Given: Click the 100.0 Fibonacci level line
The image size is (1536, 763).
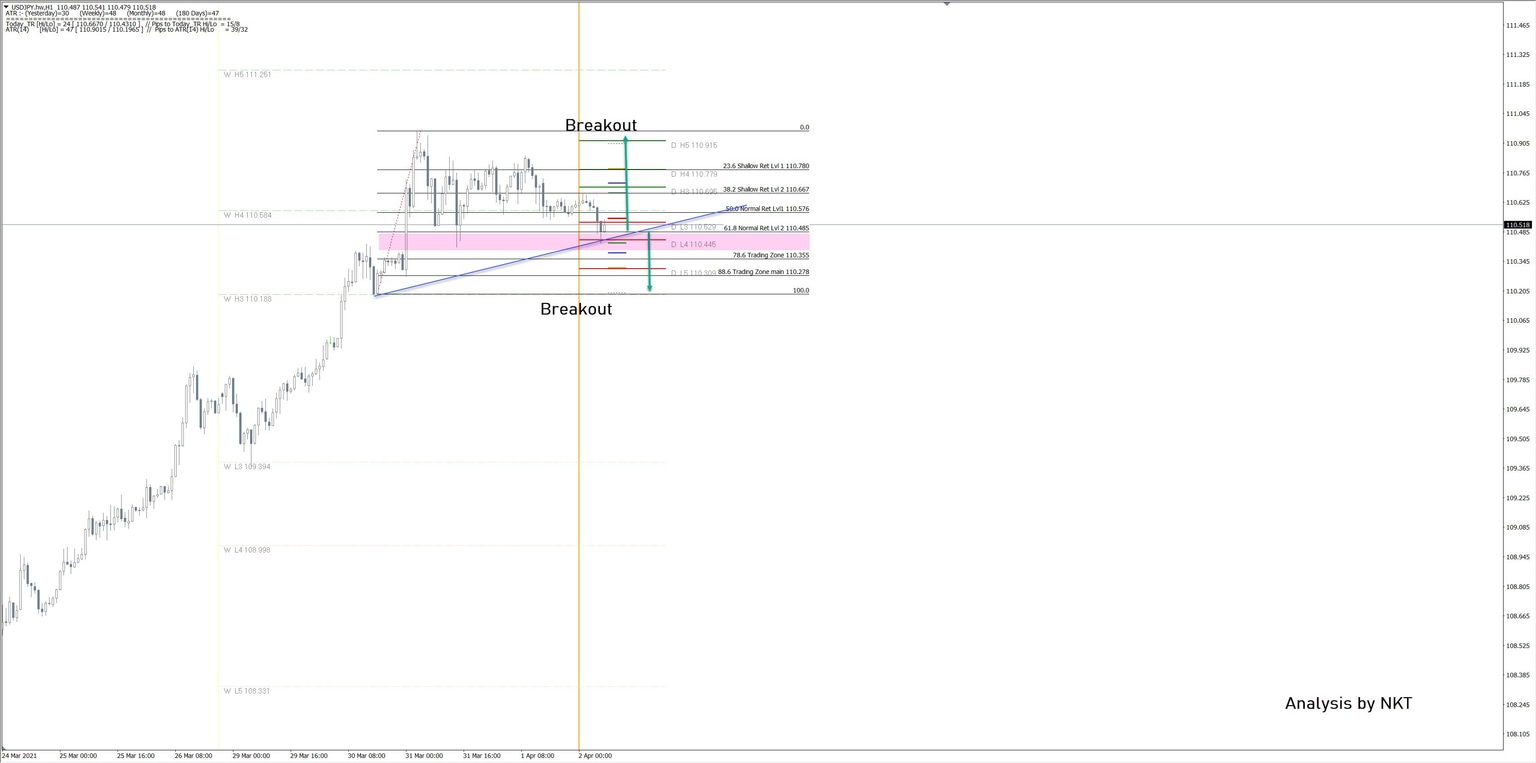Looking at the screenshot, I should pos(700,292).
